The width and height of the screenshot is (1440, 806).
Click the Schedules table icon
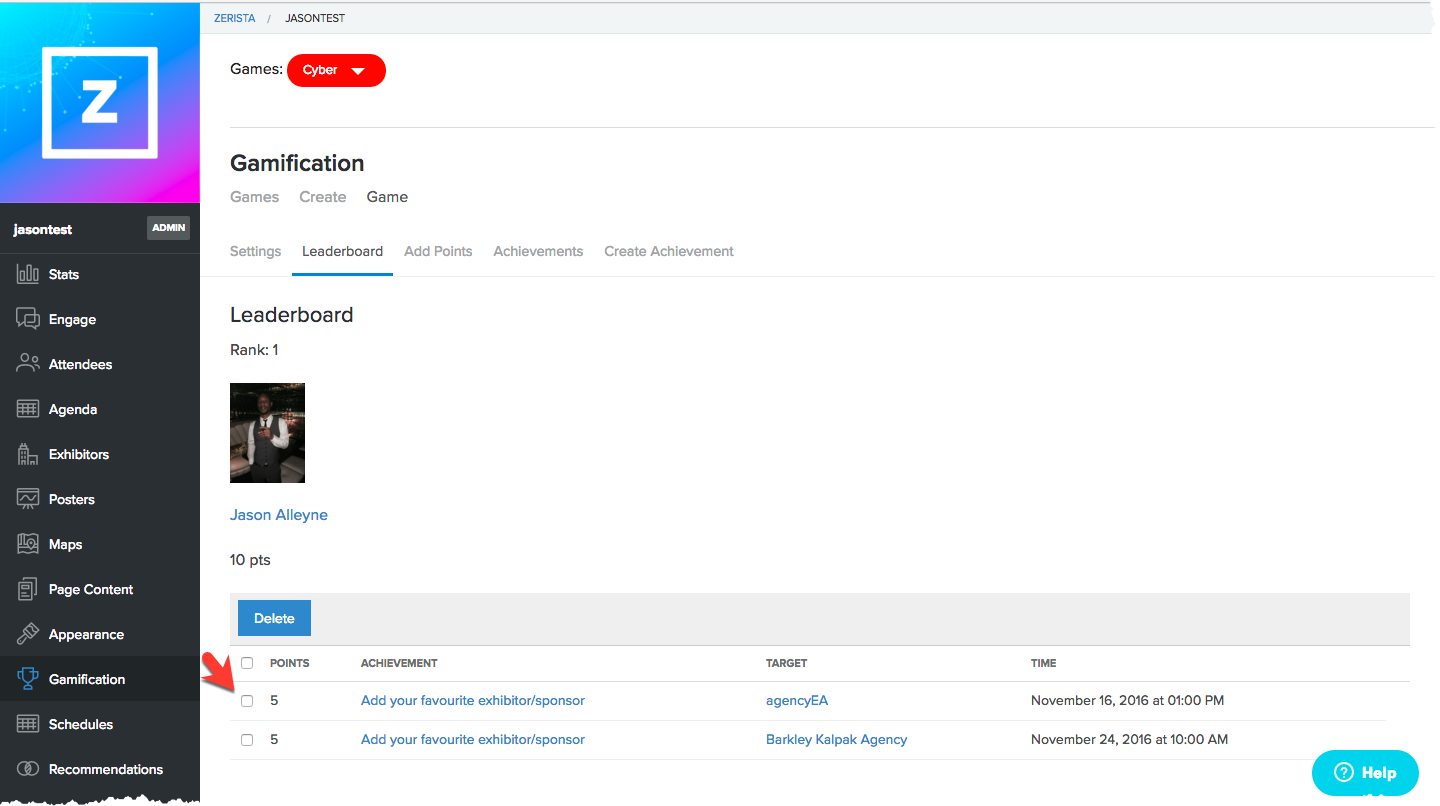[28, 724]
